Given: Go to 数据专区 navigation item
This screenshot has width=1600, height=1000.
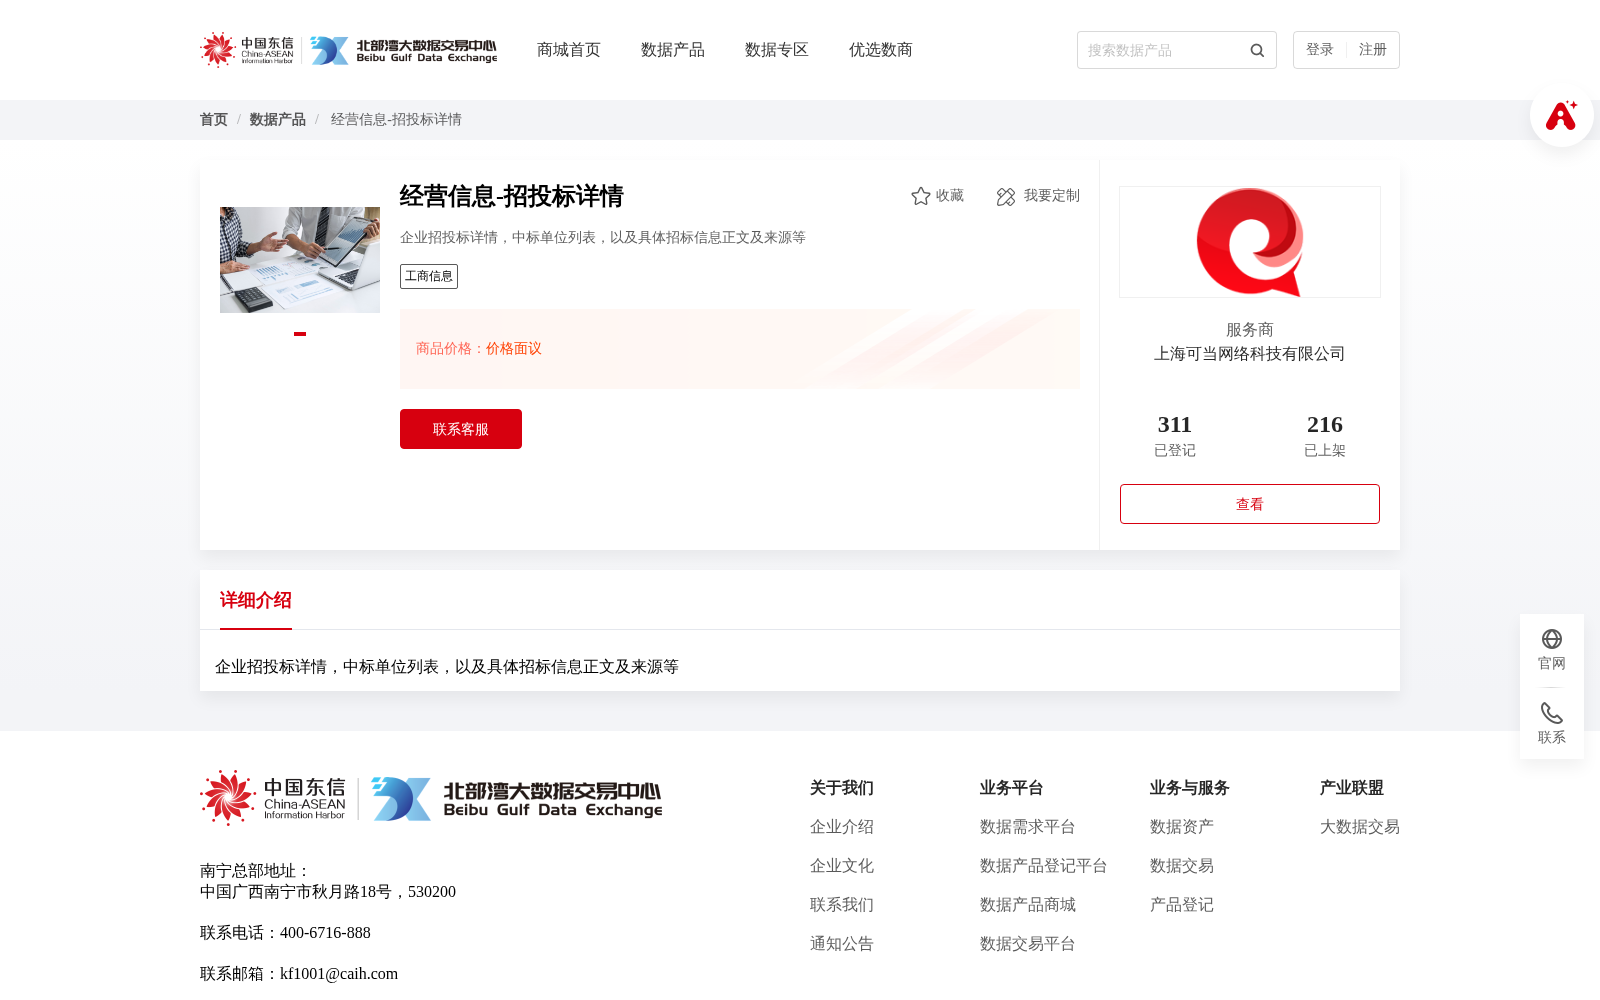Looking at the screenshot, I should click(777, 50).
